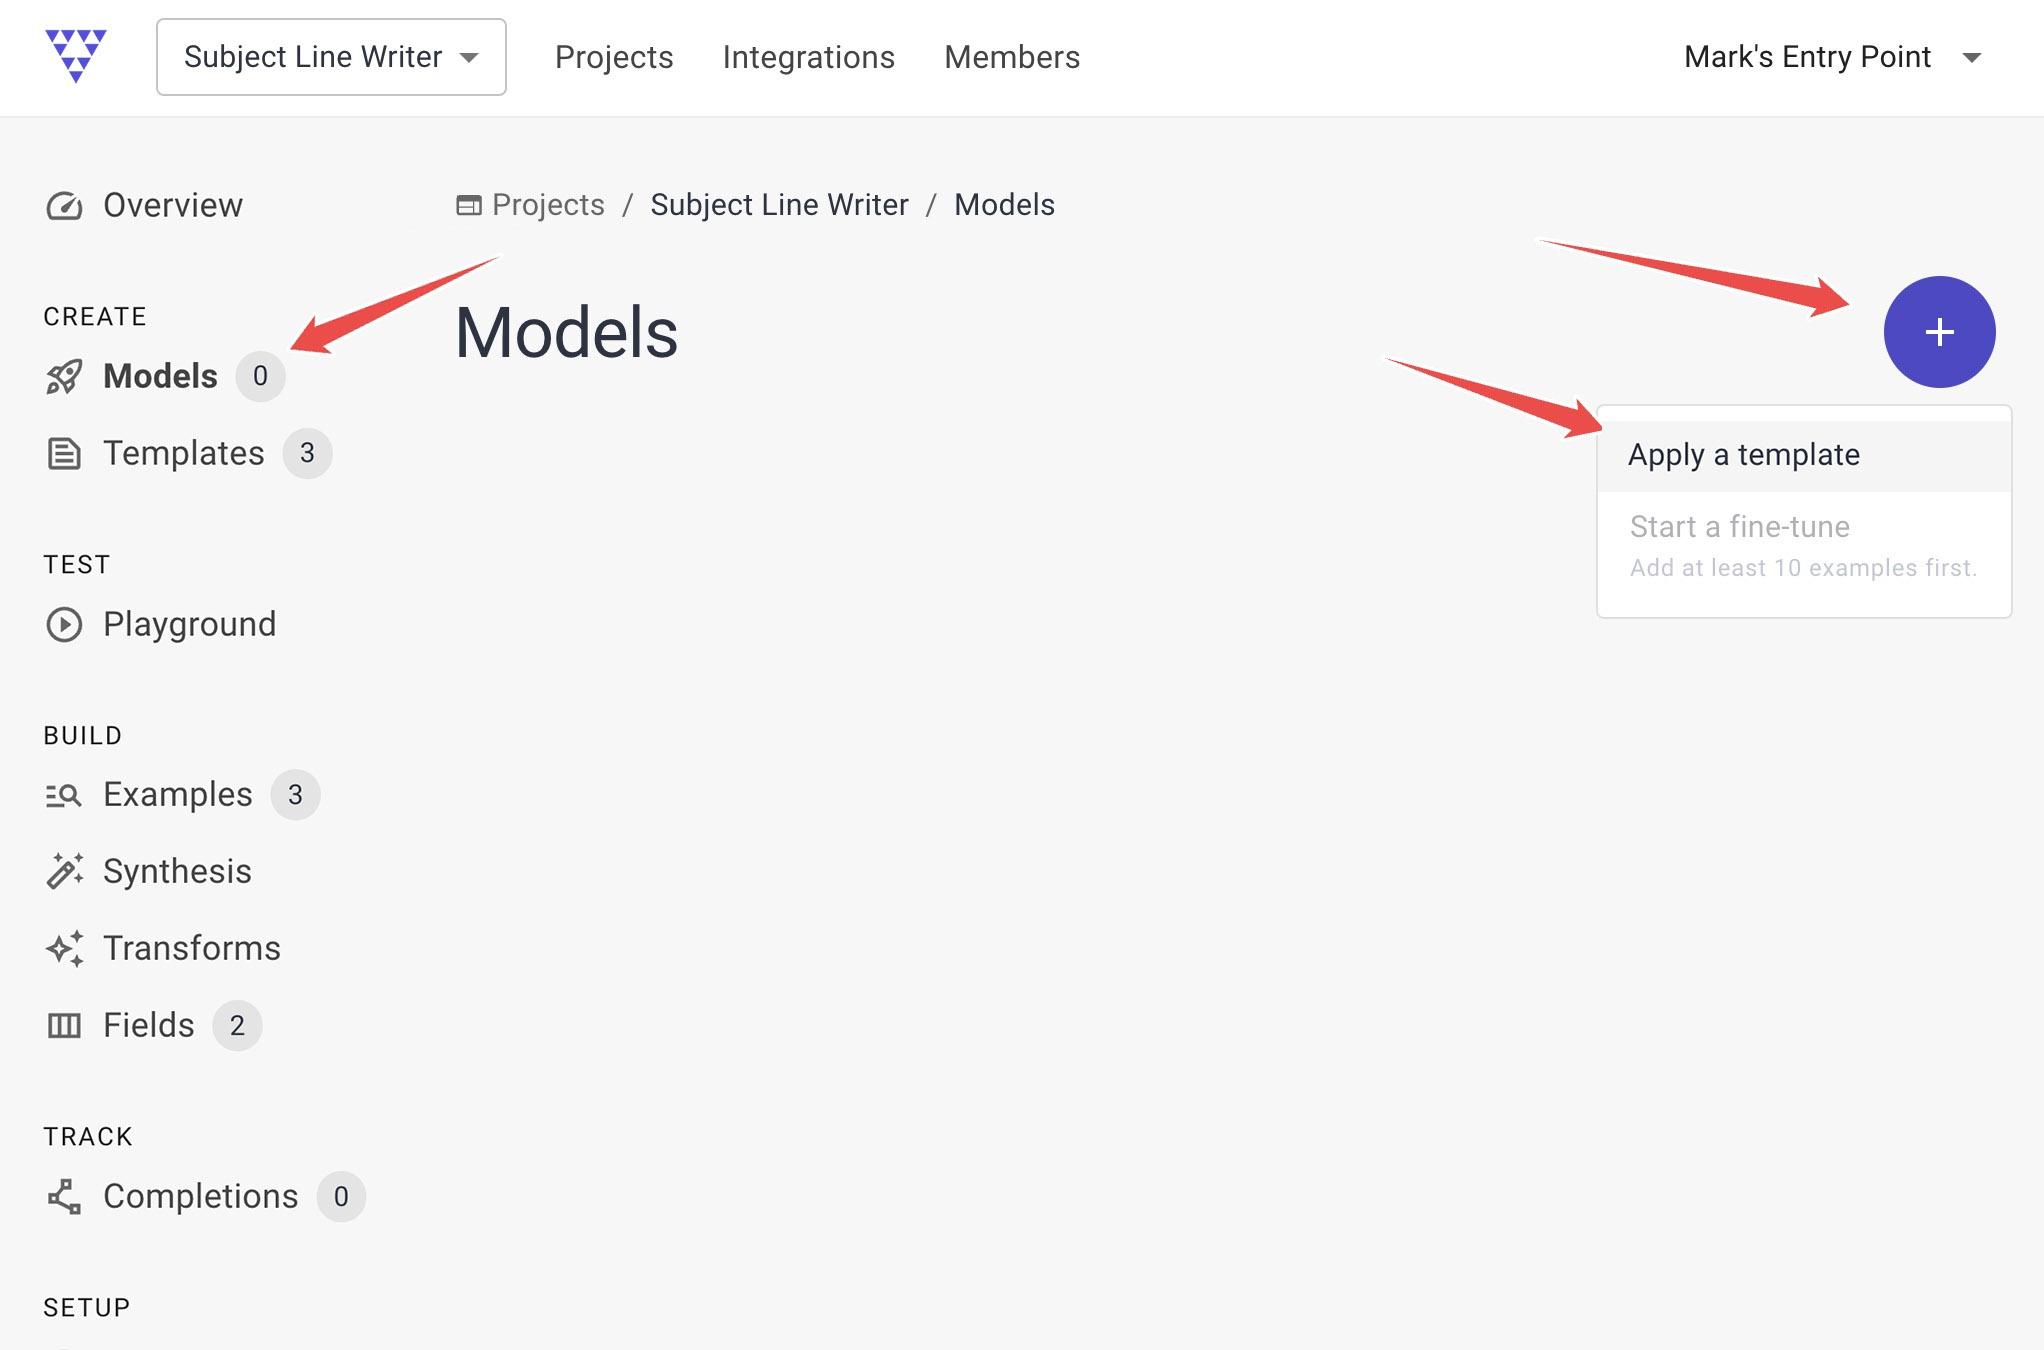
Task: Go to Integrations in the top navigation
Action: pos(808,57)
